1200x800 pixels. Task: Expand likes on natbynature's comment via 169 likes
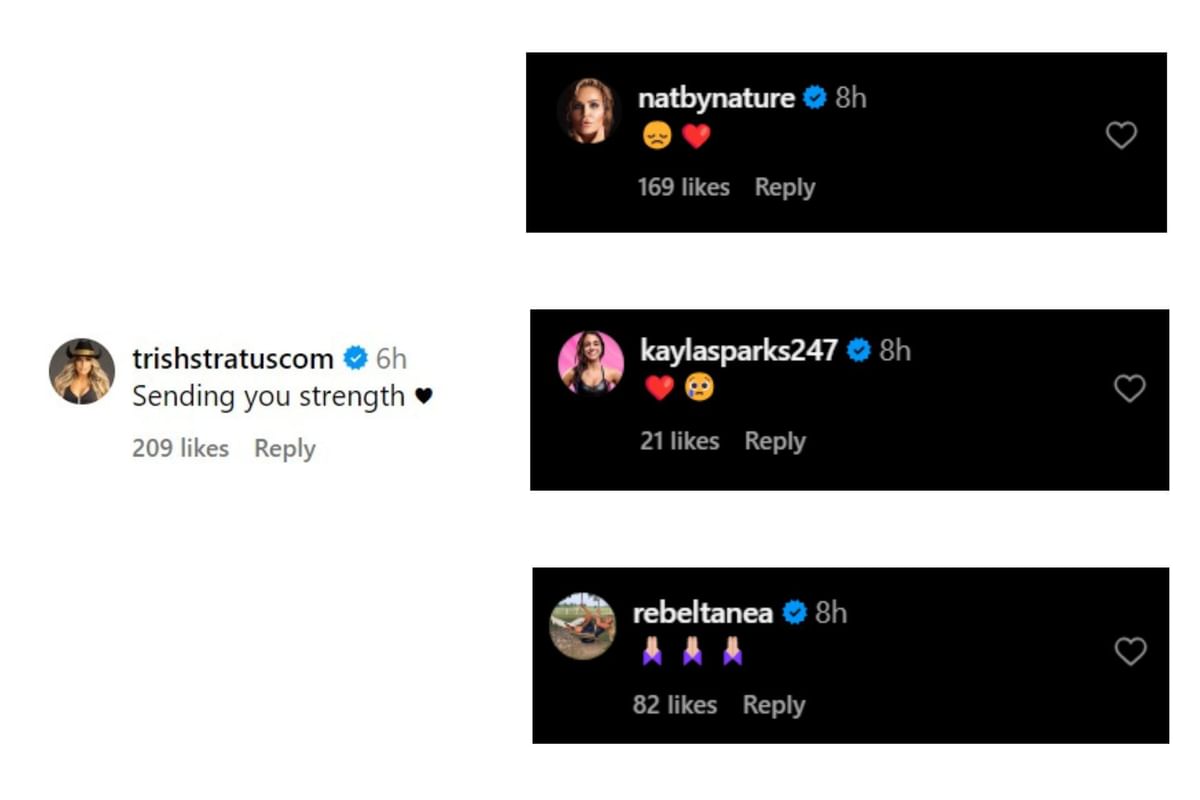(x=684, y=187)
